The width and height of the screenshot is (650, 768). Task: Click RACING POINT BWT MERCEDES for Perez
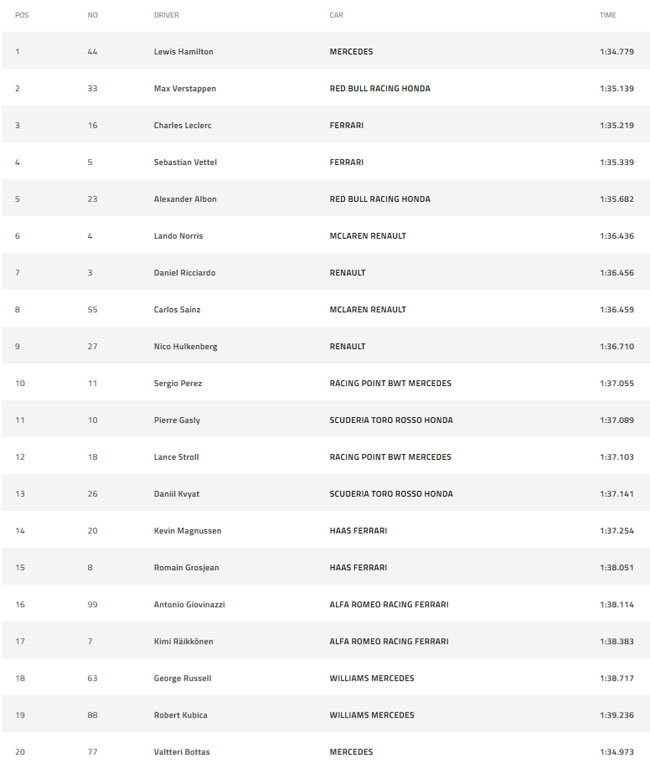pyautogui.click(x=390, y=383)
